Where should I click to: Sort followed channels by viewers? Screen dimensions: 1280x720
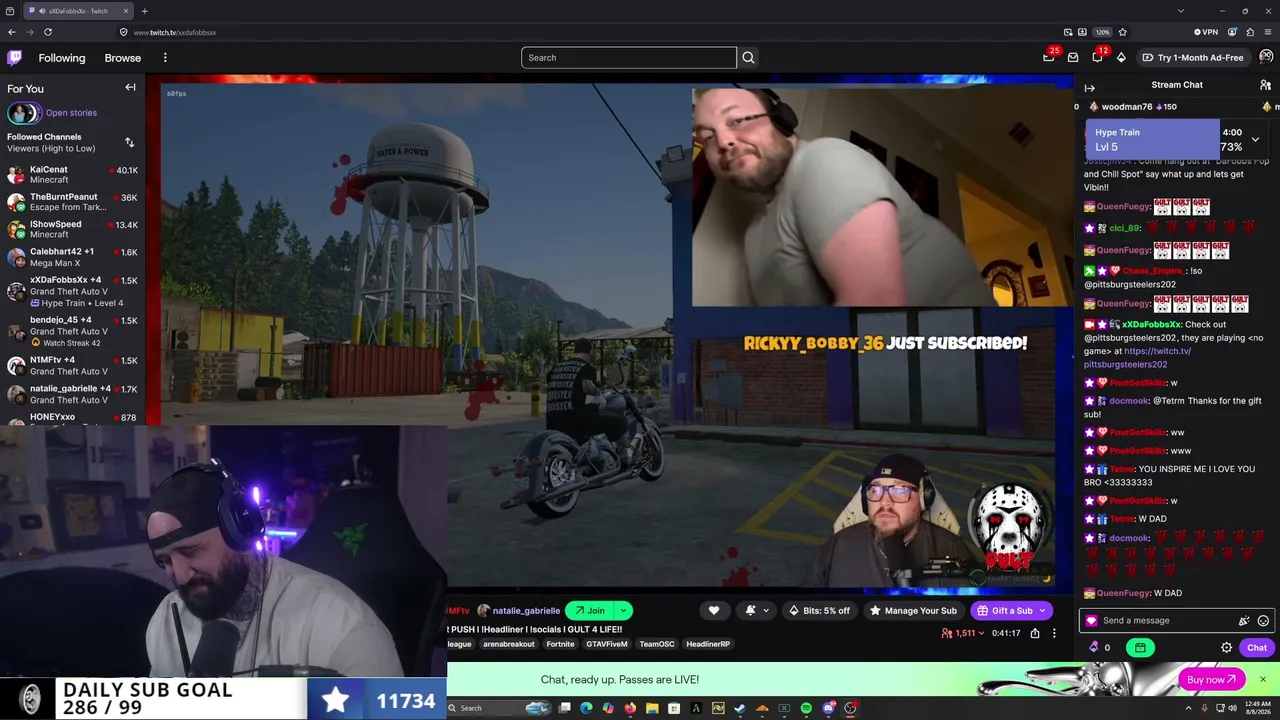(x=129, y=142)
